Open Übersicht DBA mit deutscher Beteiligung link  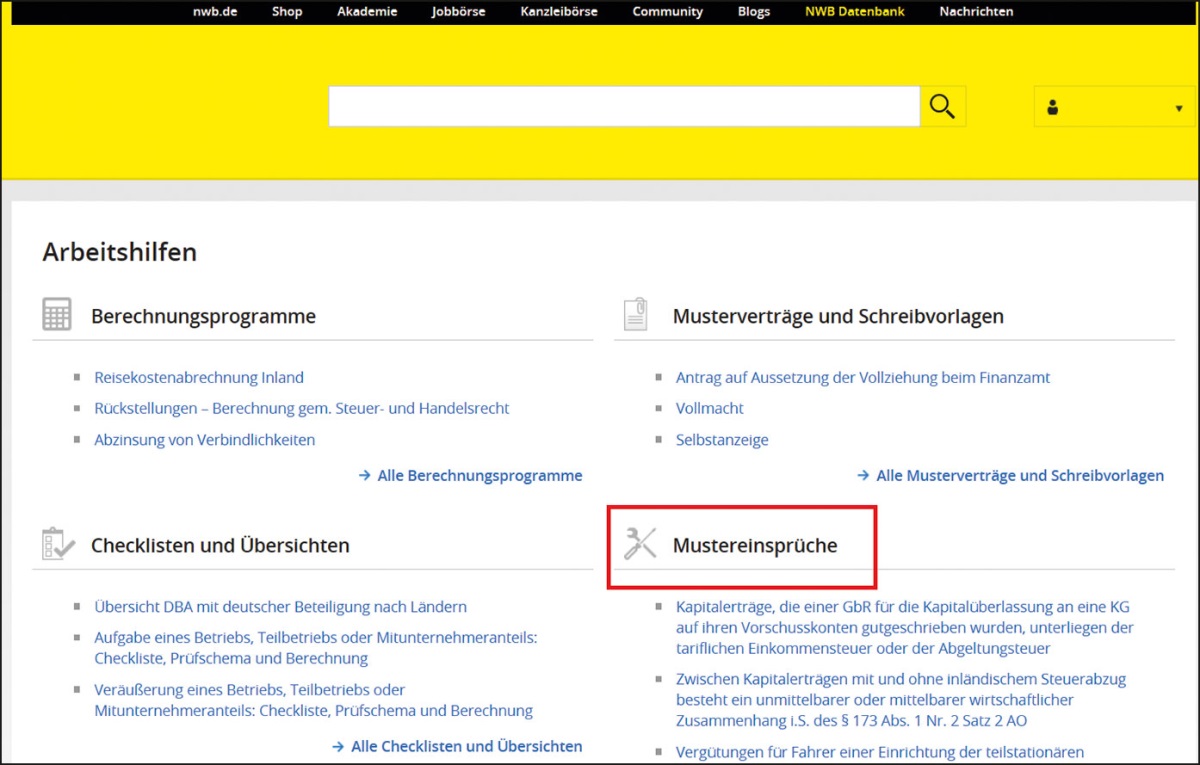coord(280,607)
